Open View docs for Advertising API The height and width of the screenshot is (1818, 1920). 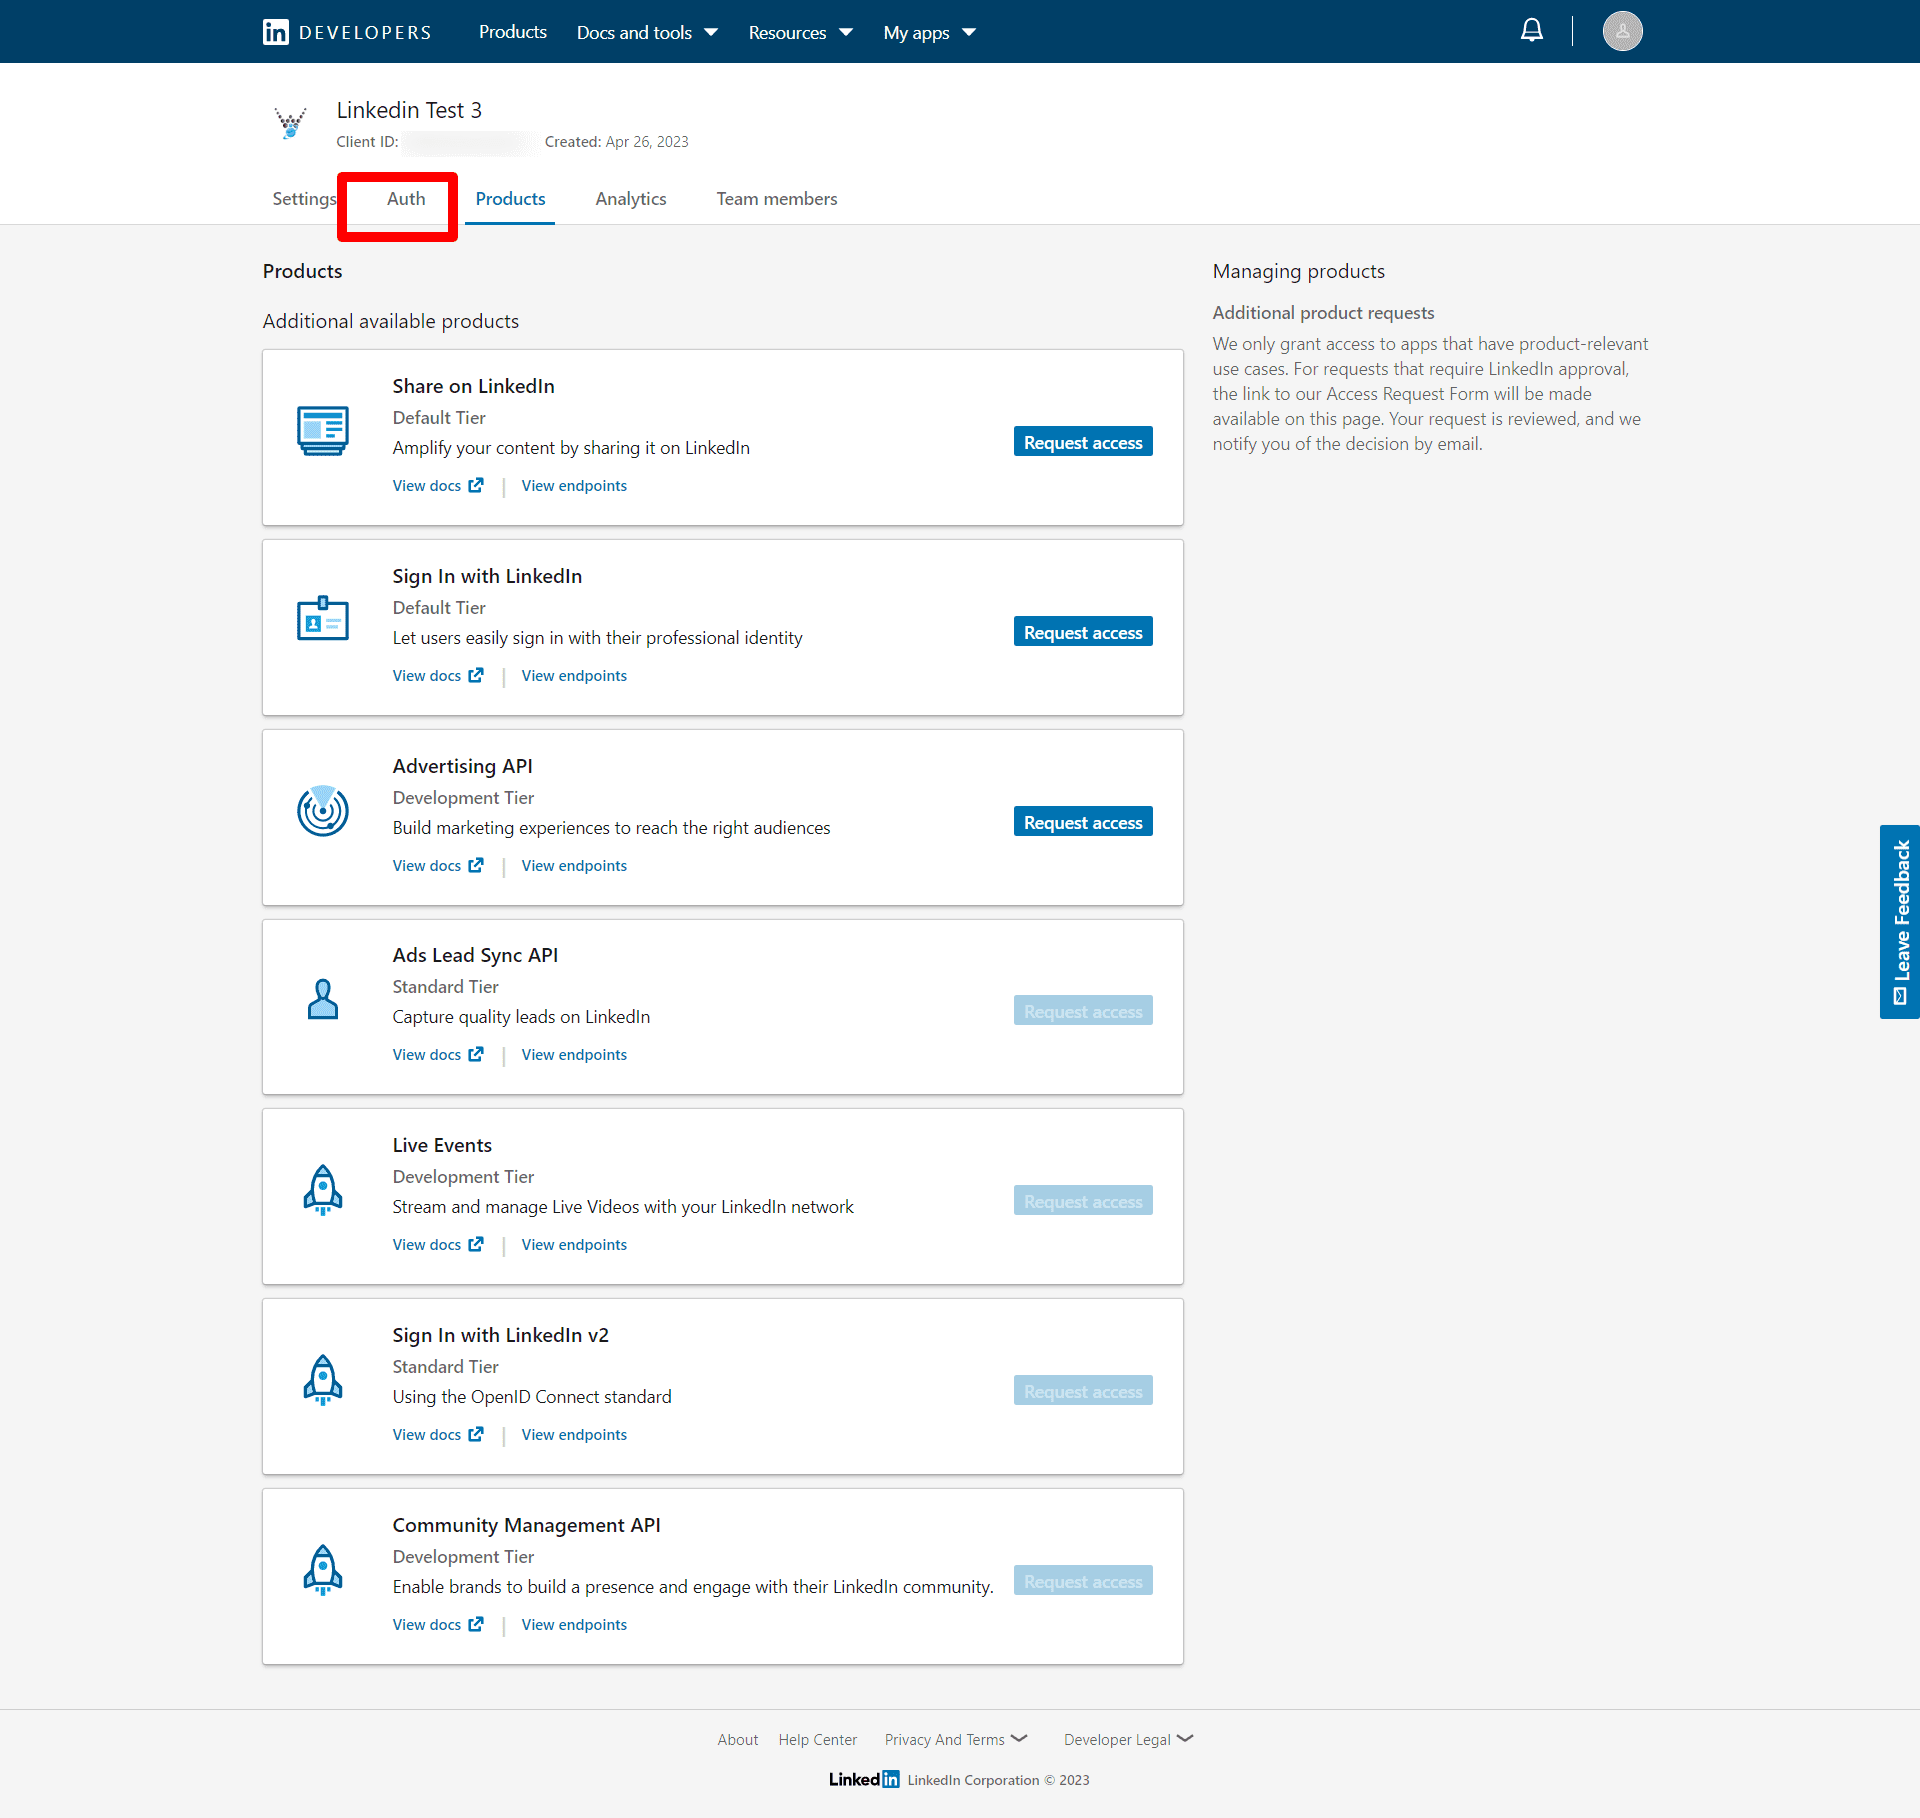pos(438,865)
